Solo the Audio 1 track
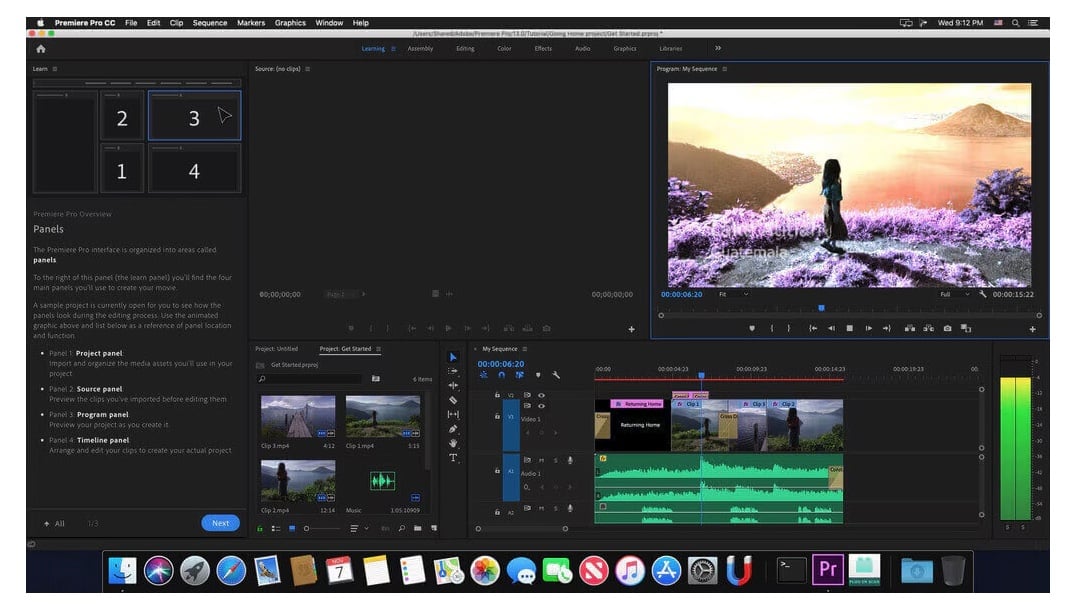The width and height of the screenshot is (1065, 604). click(556, 461)
